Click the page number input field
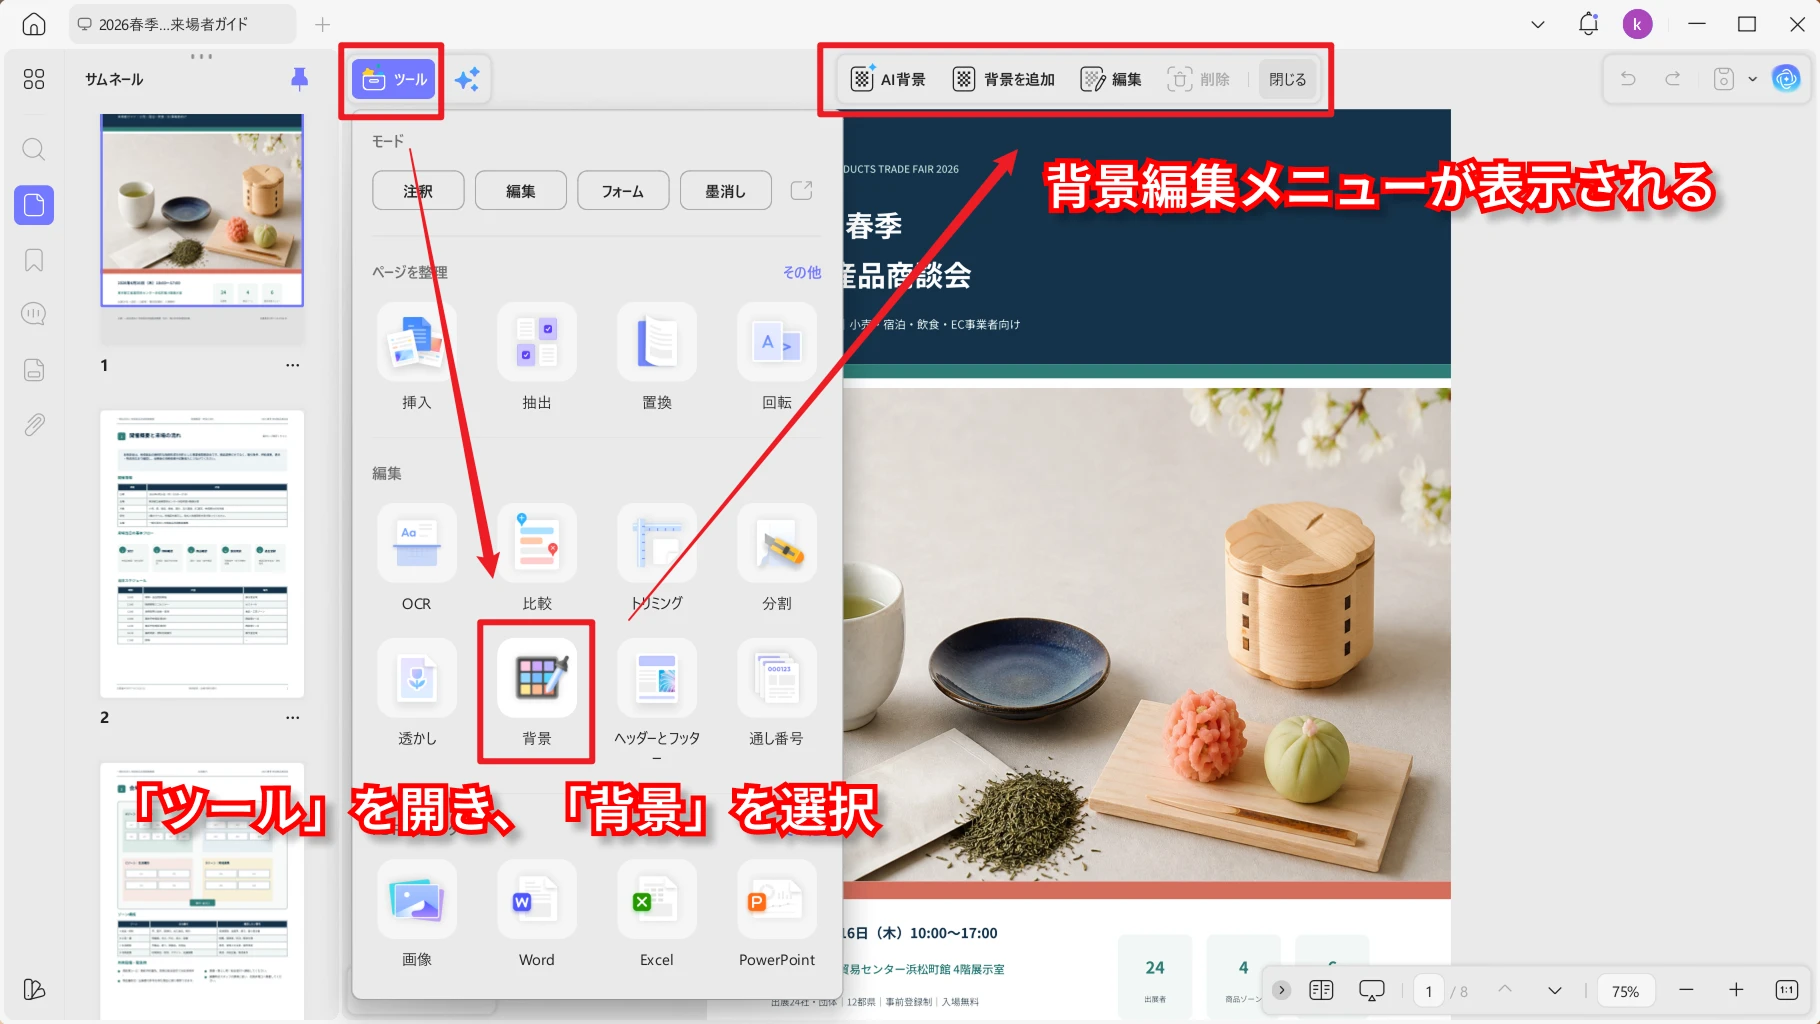 point(1428,991)
